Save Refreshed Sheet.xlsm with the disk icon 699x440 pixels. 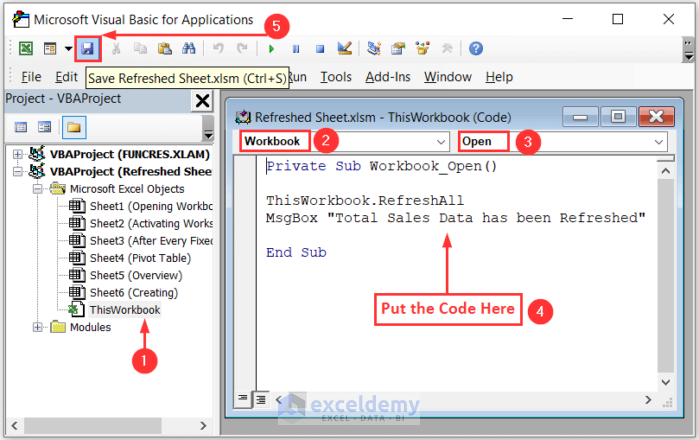pyautogui.click(x=87, y=49)
